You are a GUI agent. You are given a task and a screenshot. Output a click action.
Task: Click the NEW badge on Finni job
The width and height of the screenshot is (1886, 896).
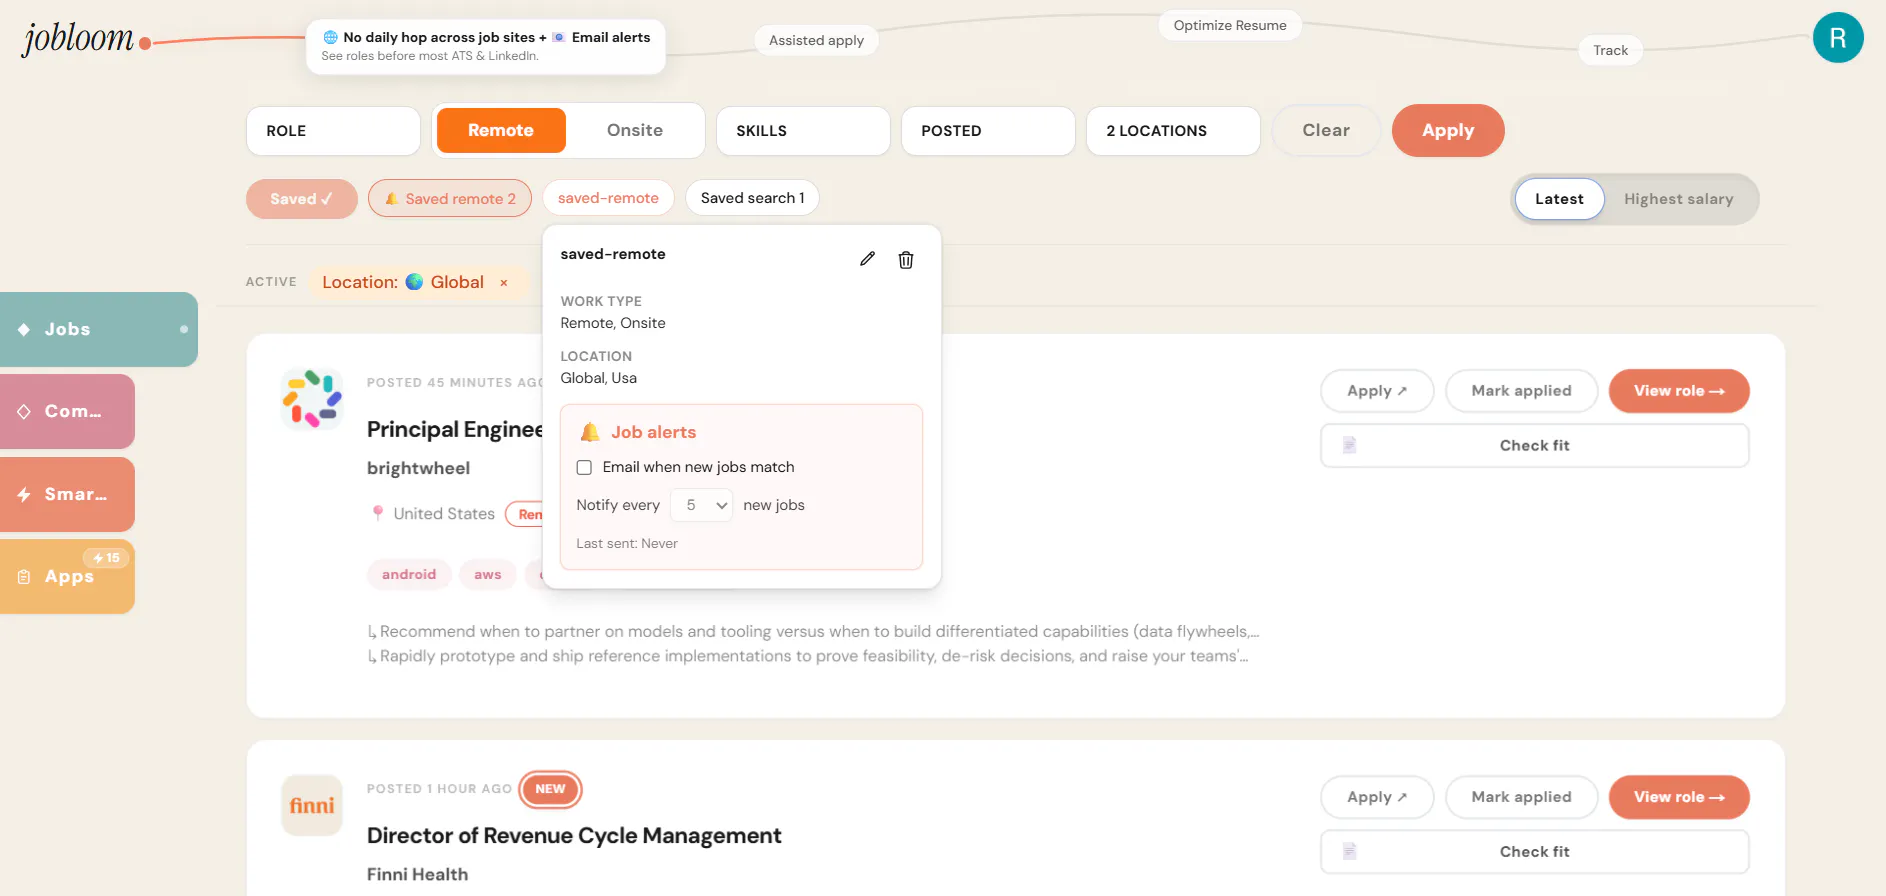coord(550,789)
